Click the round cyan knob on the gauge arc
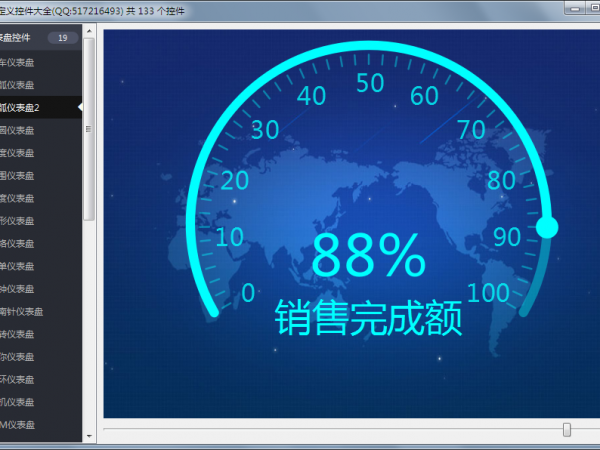The image size is (600, 450). click(547, 227)
